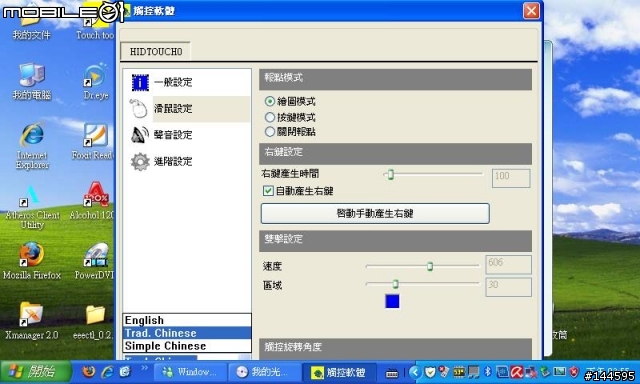Screen dimensions: 640x384
Task: Launch Foxit Reader desktop shortcut
Action: [x=93, y=141]
